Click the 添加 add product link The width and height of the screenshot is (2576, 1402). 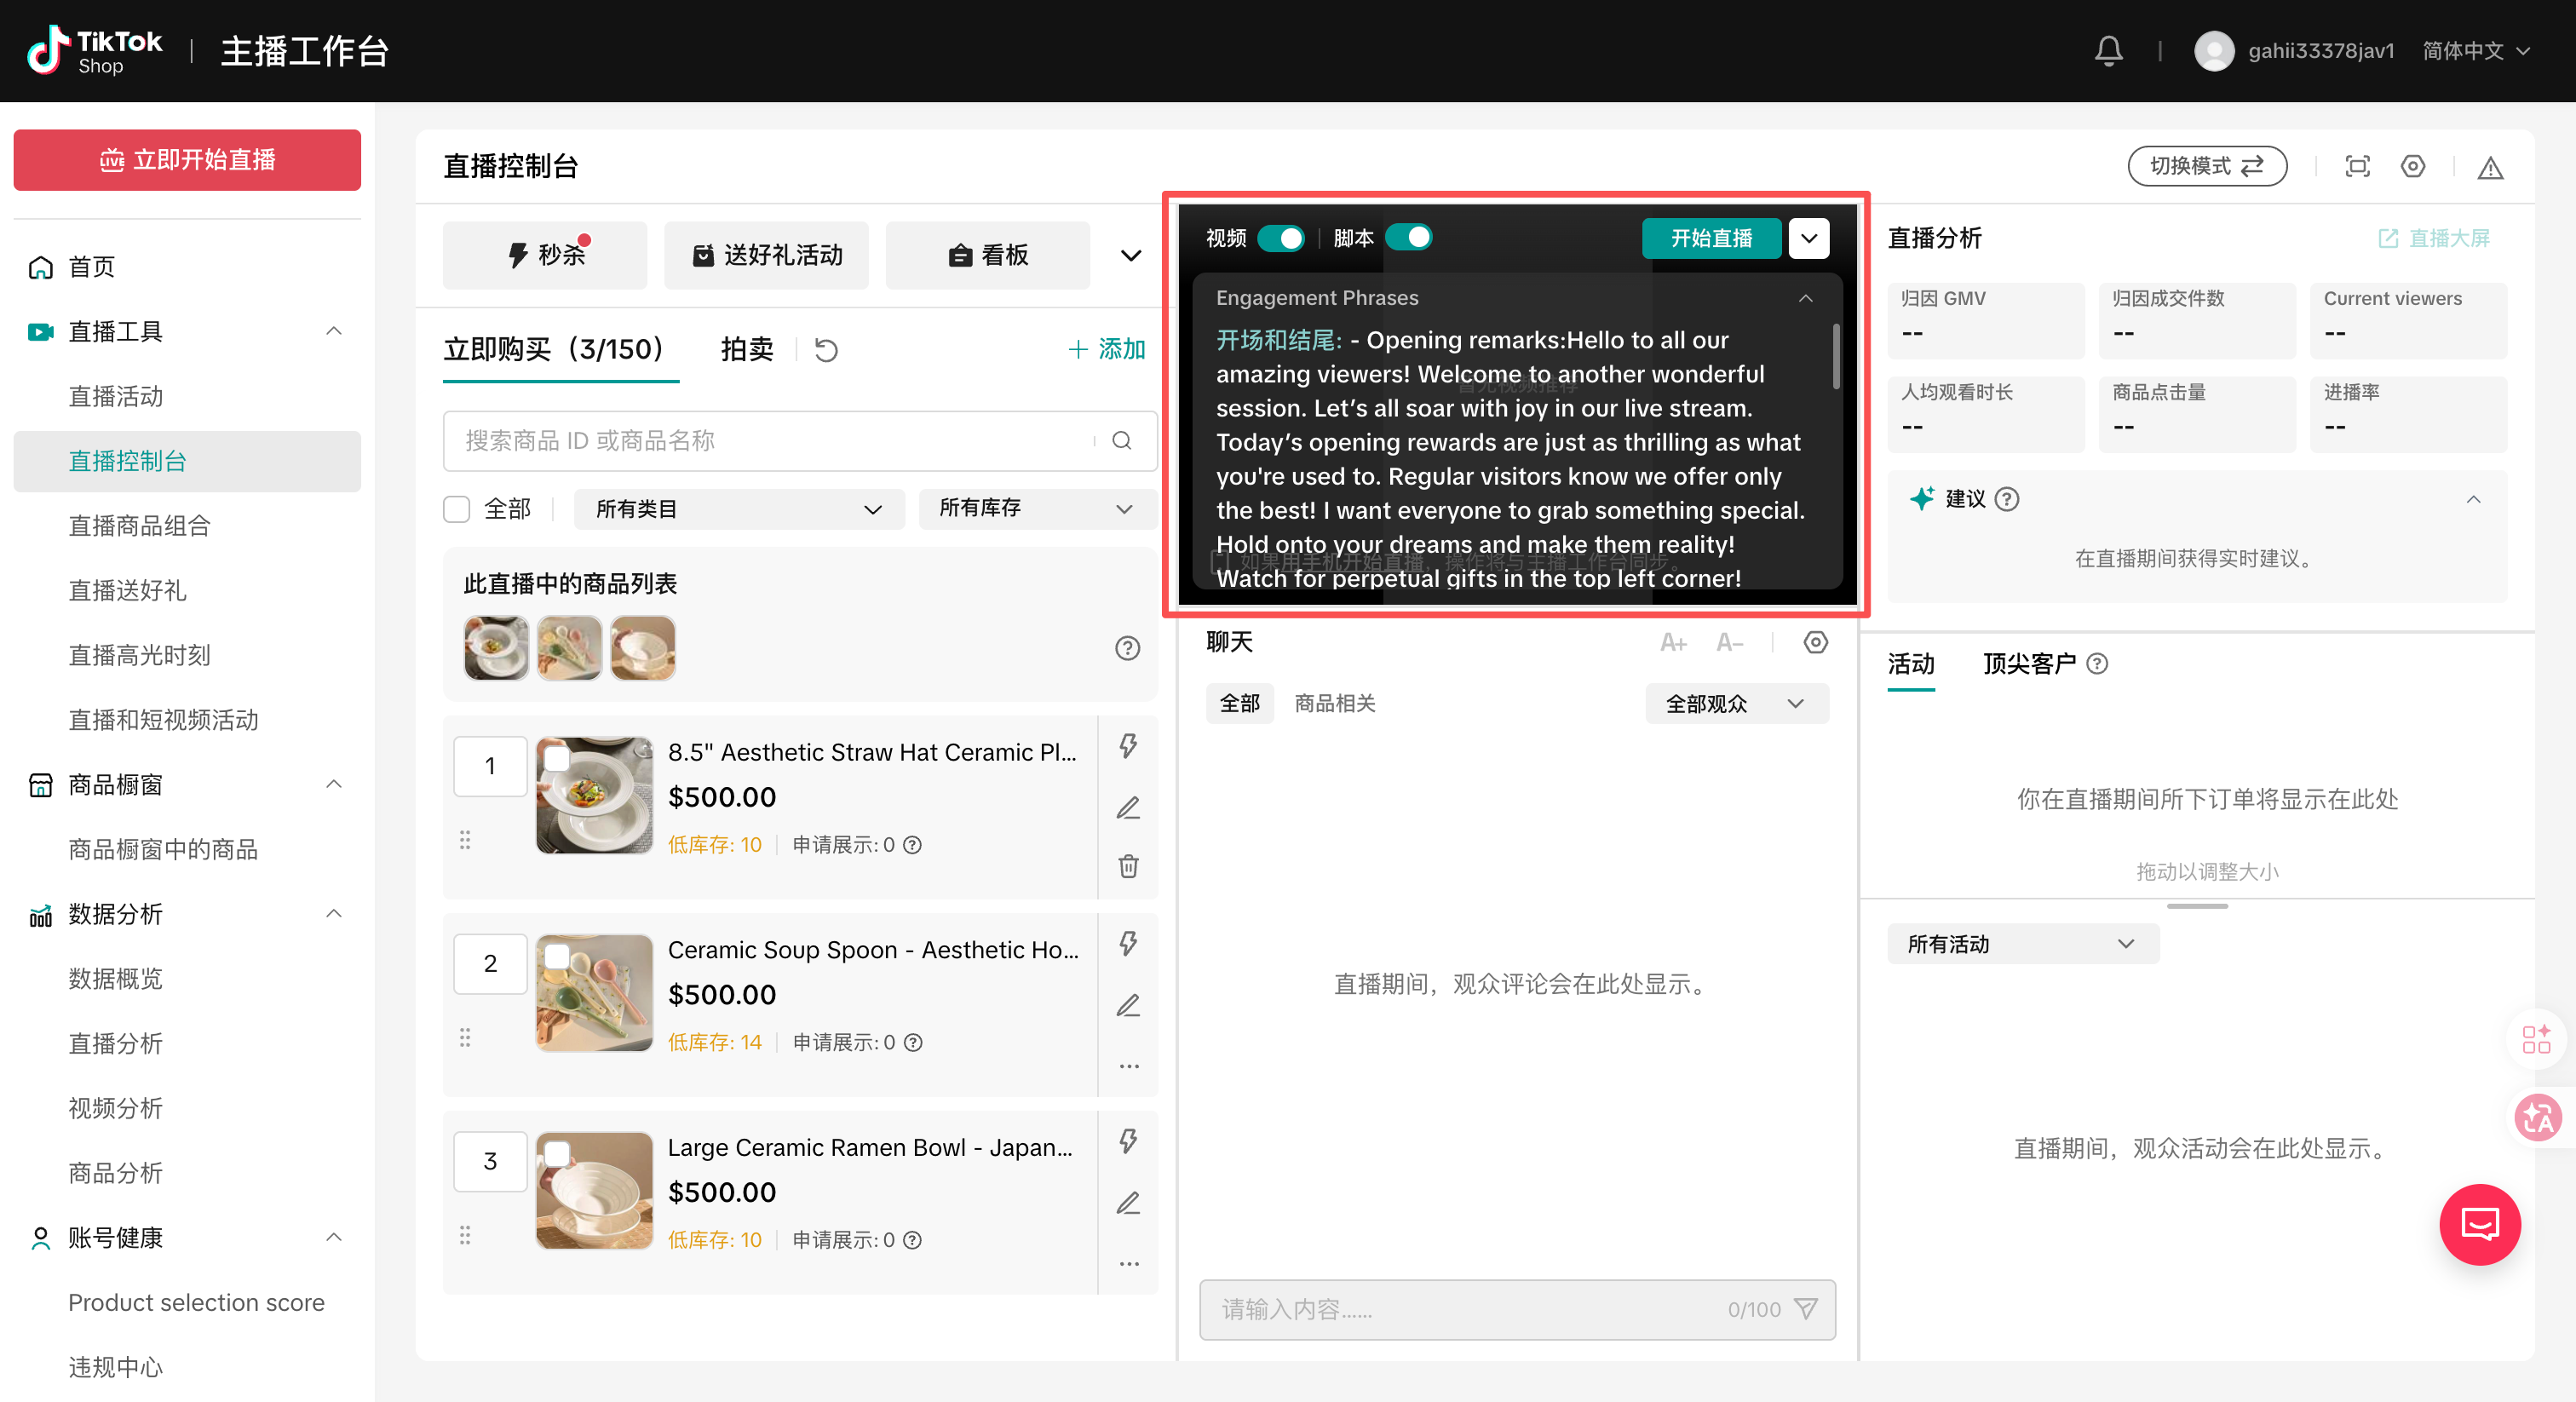point(1107,349)
